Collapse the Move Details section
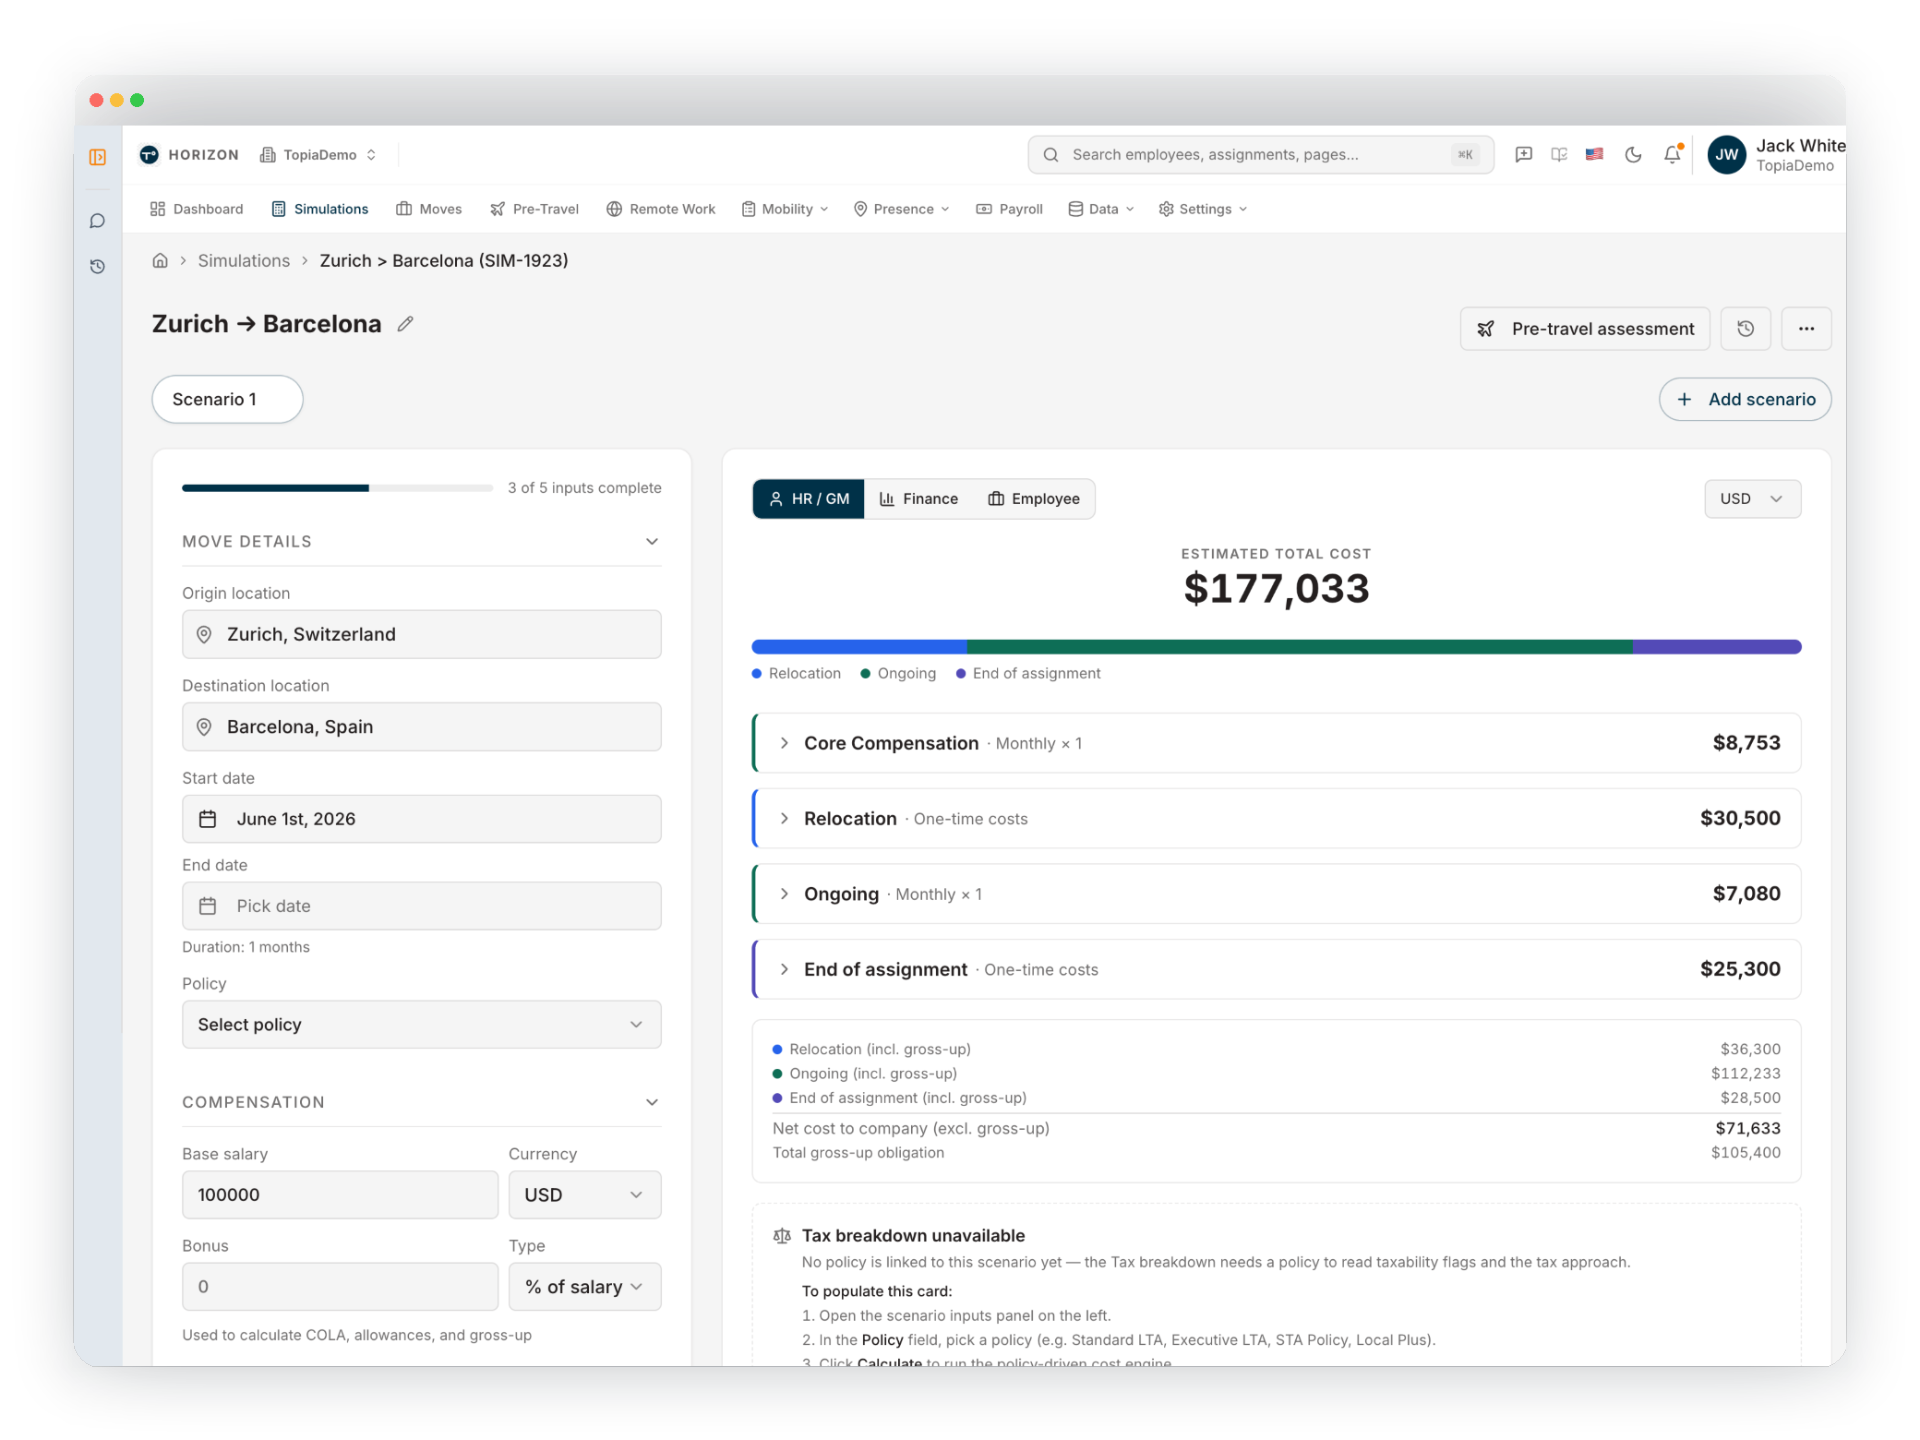The image size is (1920, 1440). (652, 542)
